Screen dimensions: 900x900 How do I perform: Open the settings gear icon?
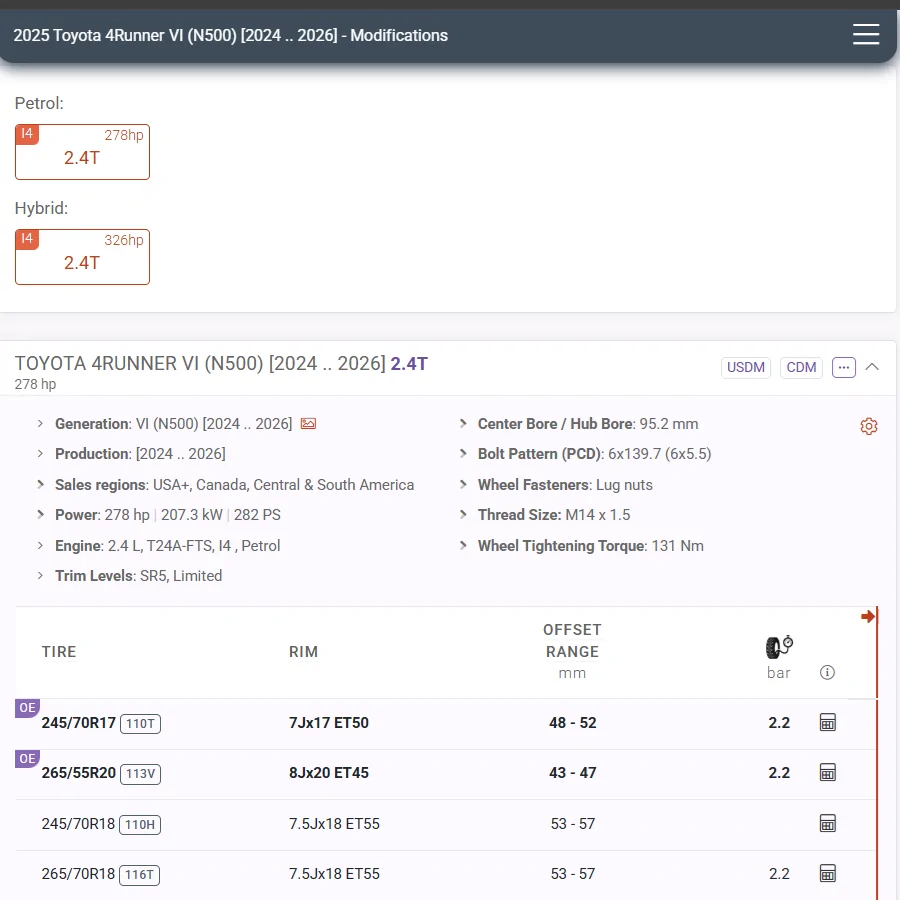click(868, 427)
